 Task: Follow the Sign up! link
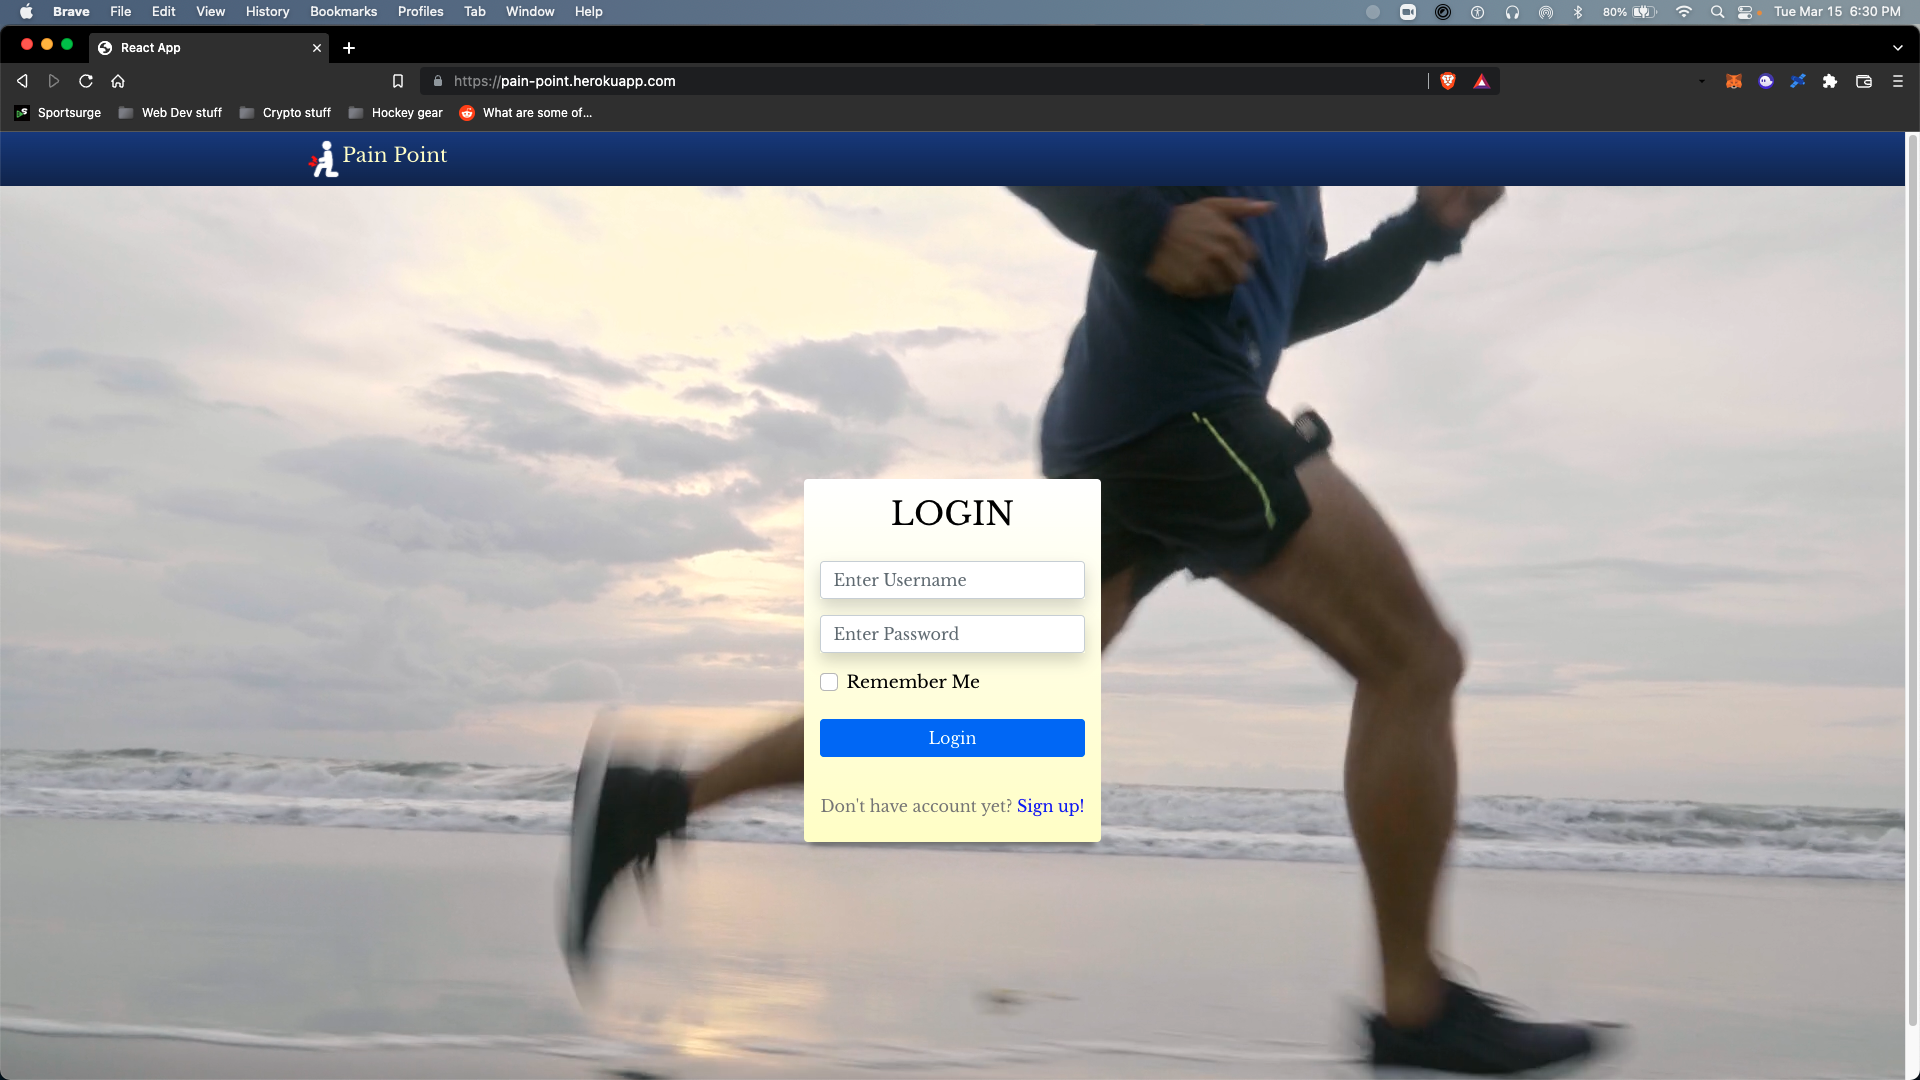click(x=1050, y=806)
